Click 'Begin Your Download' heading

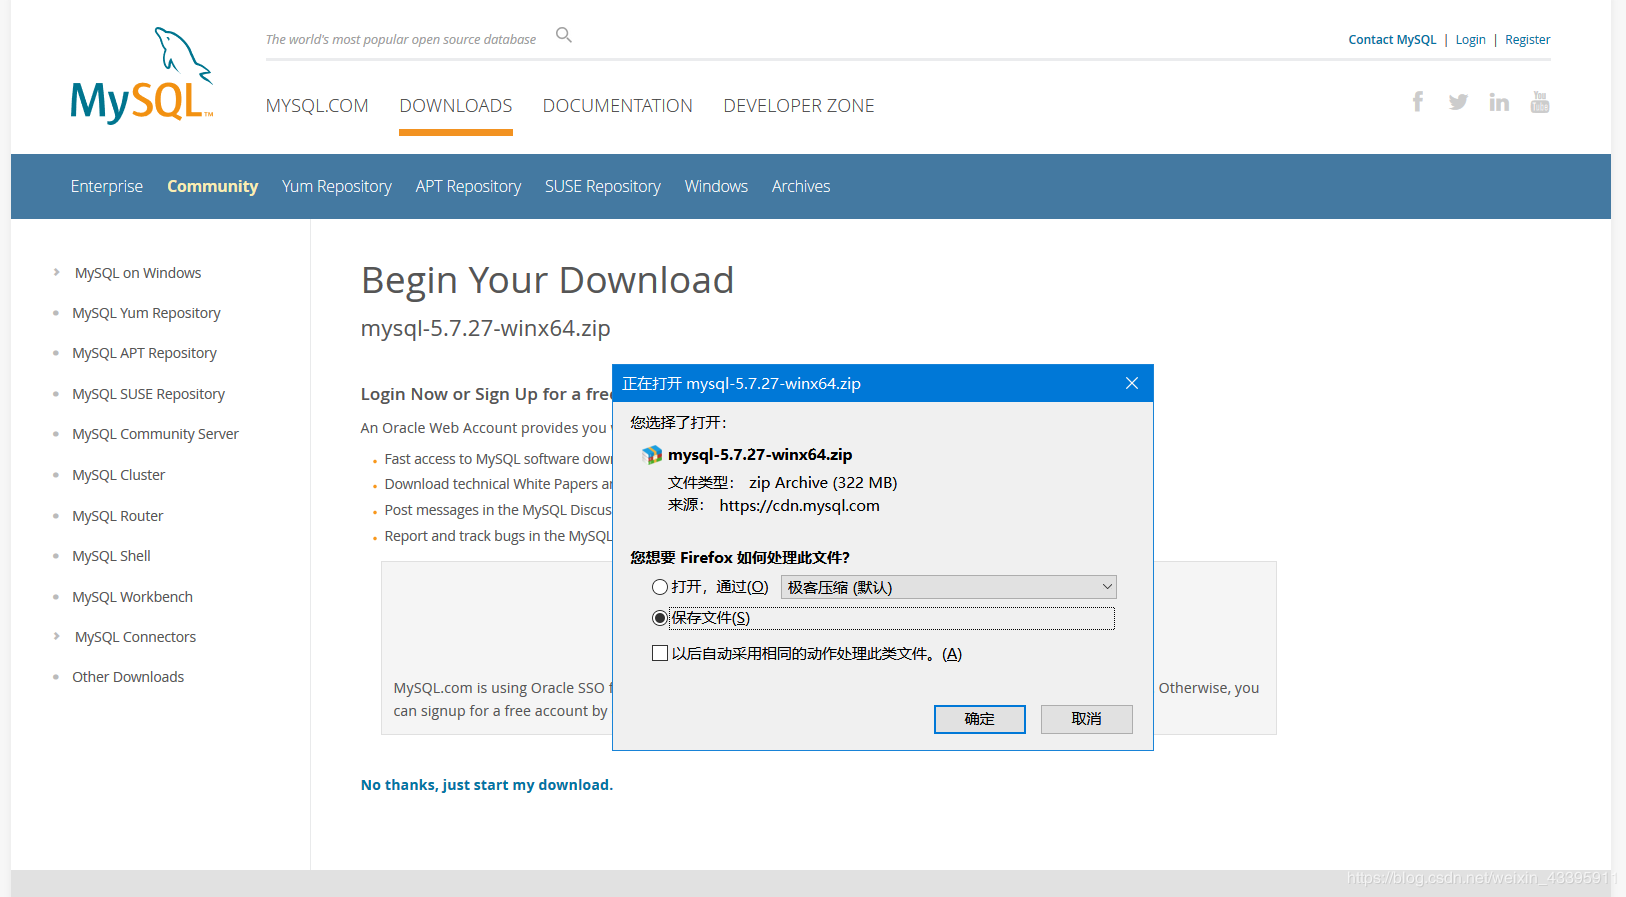pyautogui.click(x=547, y=280)
